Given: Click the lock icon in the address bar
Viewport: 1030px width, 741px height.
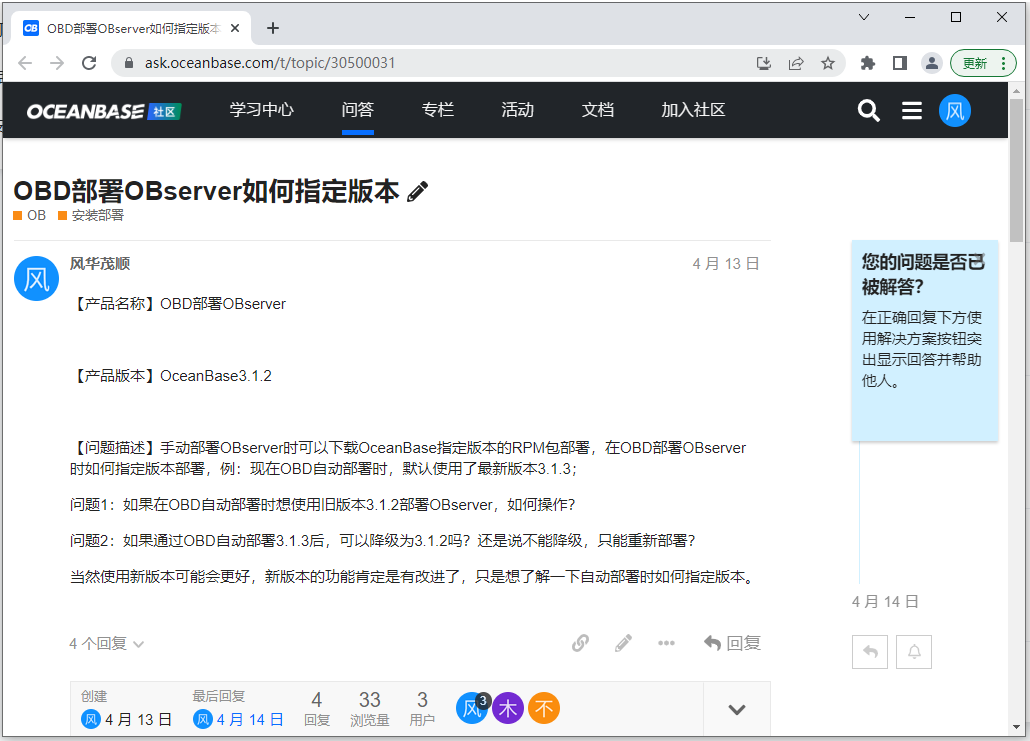Looking at the screenshot, I should pos(129,63).
